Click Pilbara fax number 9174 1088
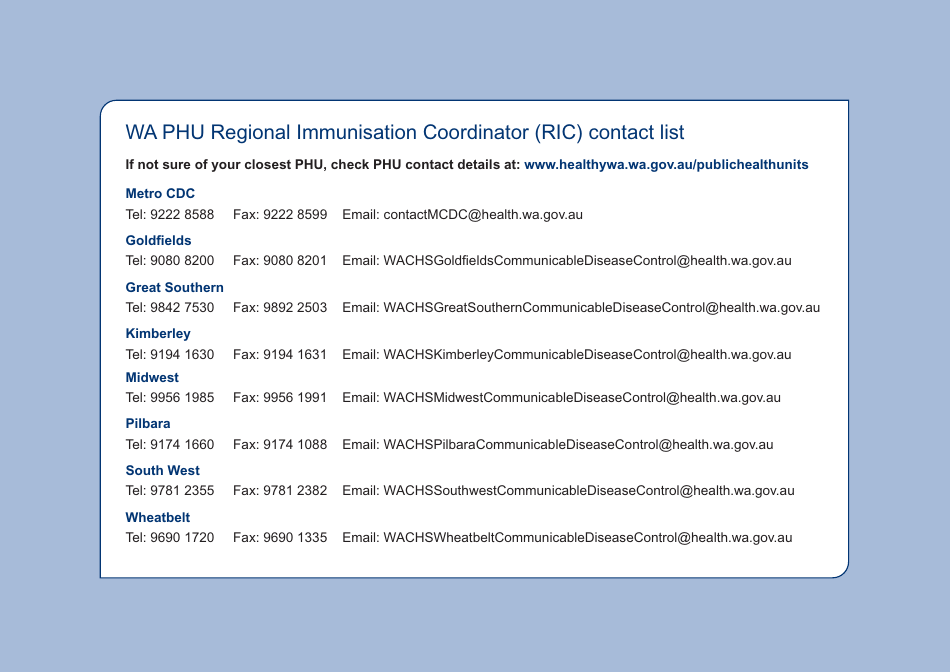950x672 pixels. 294,444
